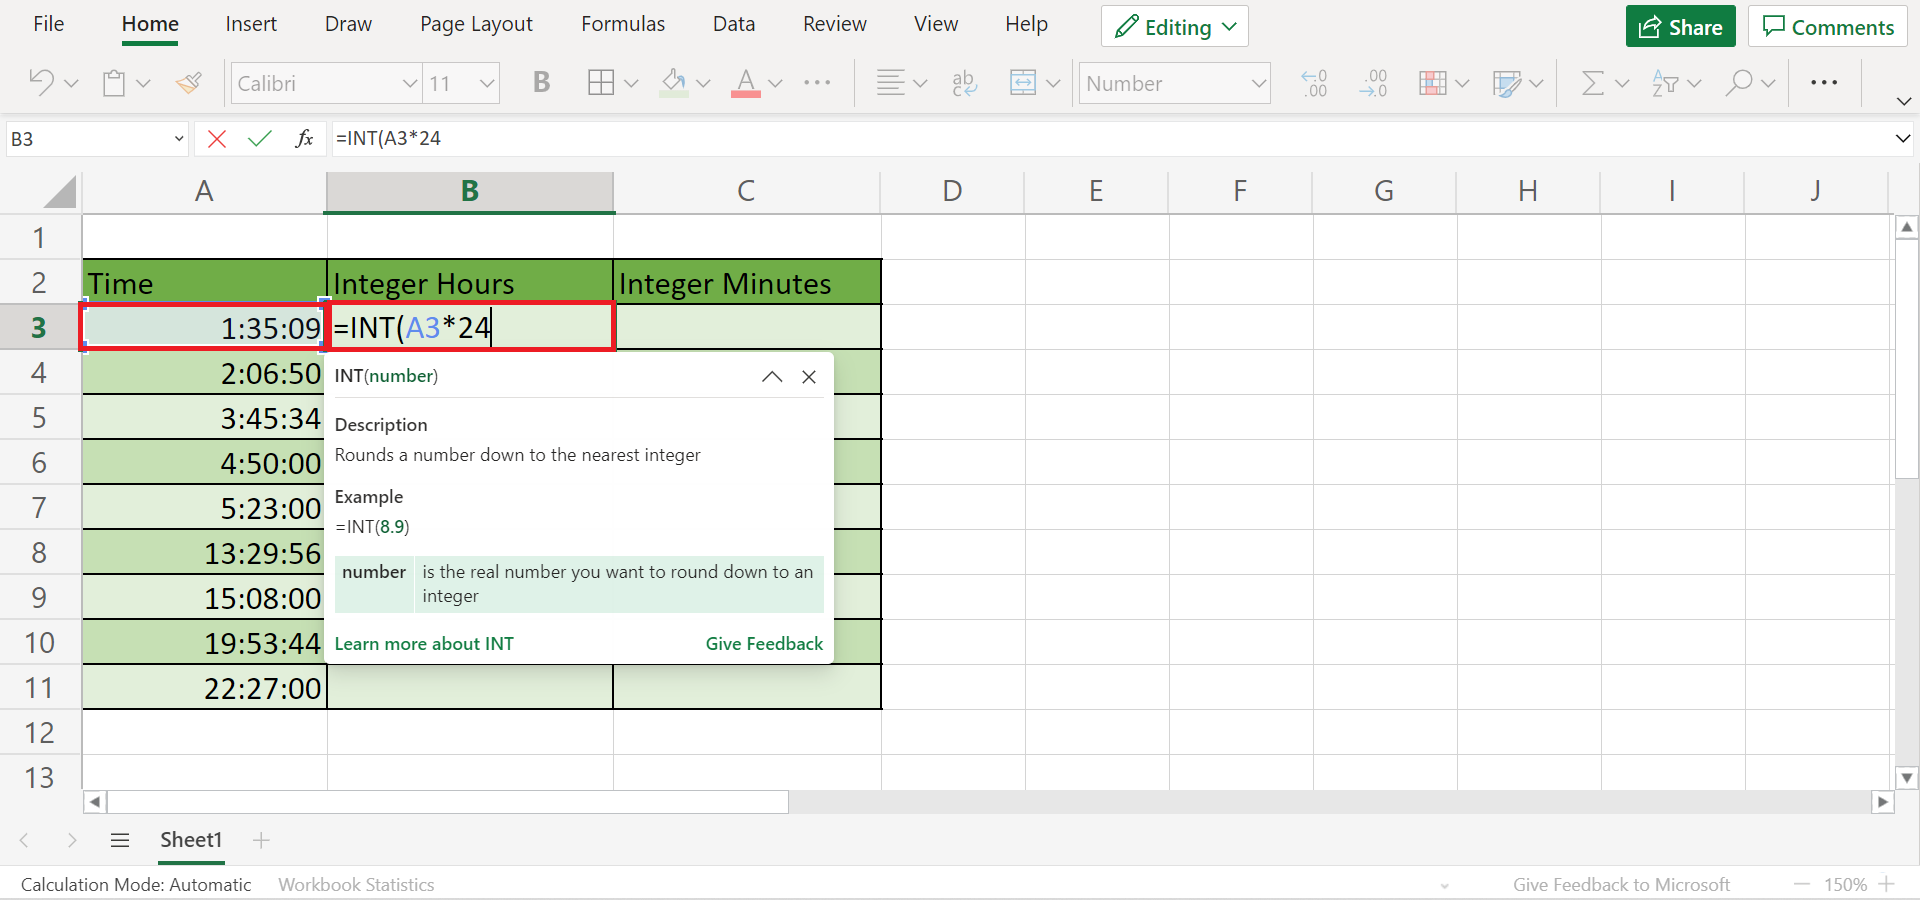Open the Page Layout tab

point(476,24)
